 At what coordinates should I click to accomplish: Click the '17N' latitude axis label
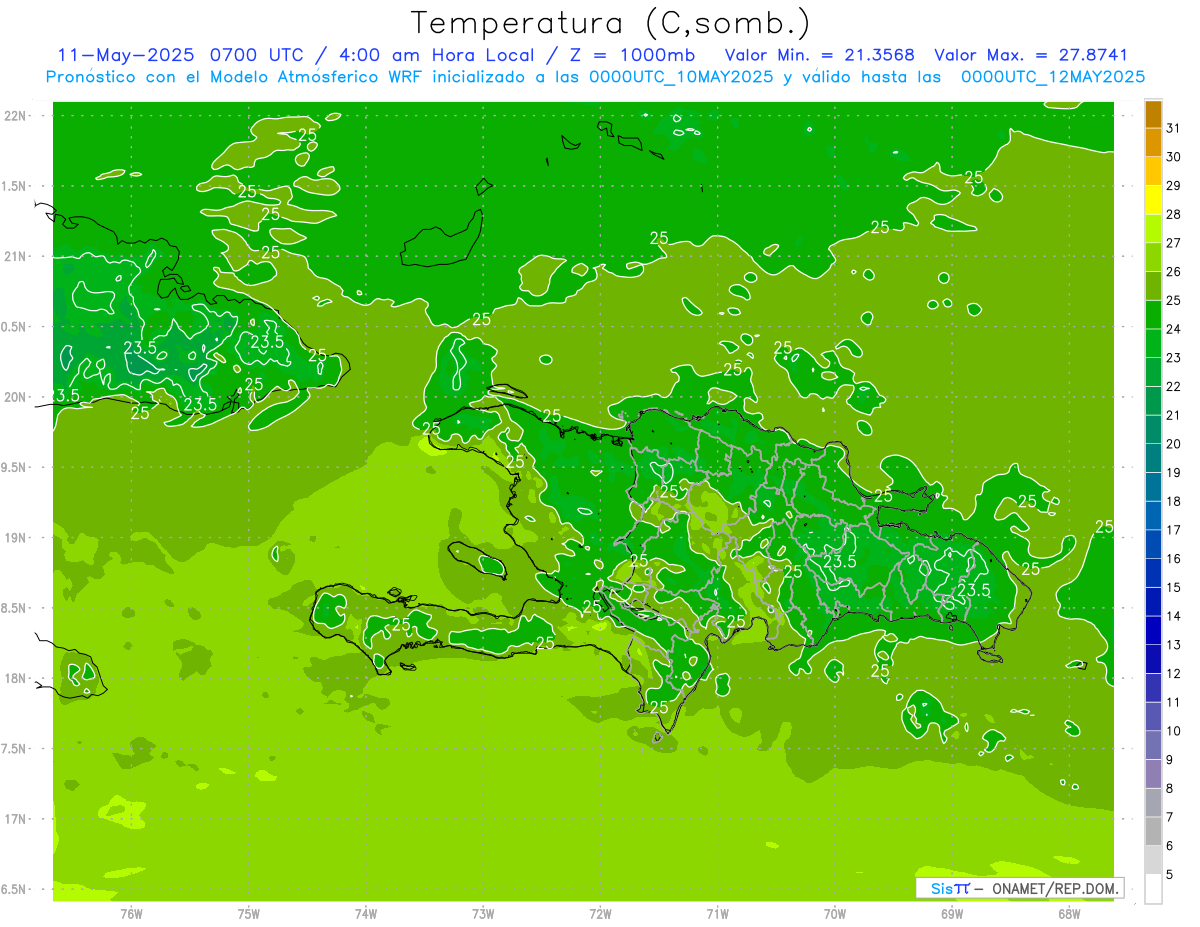tap(15, 819)
